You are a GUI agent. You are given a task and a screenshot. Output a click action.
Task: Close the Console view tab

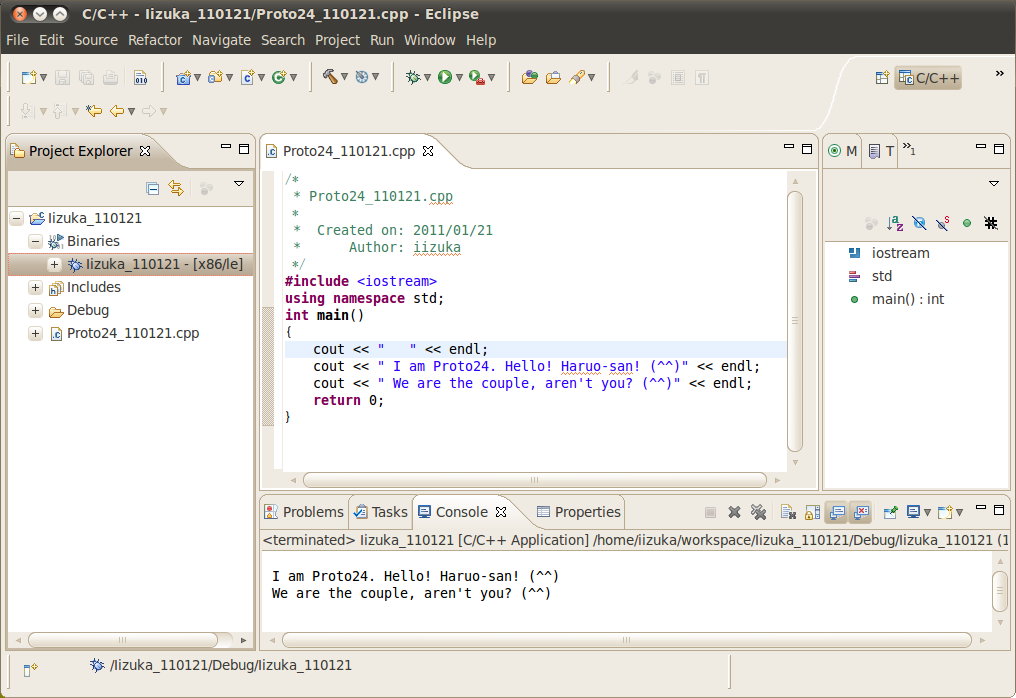[501, 512]
